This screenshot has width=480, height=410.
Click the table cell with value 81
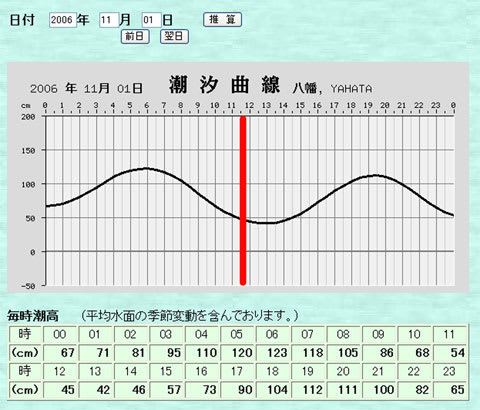point(131,353)
